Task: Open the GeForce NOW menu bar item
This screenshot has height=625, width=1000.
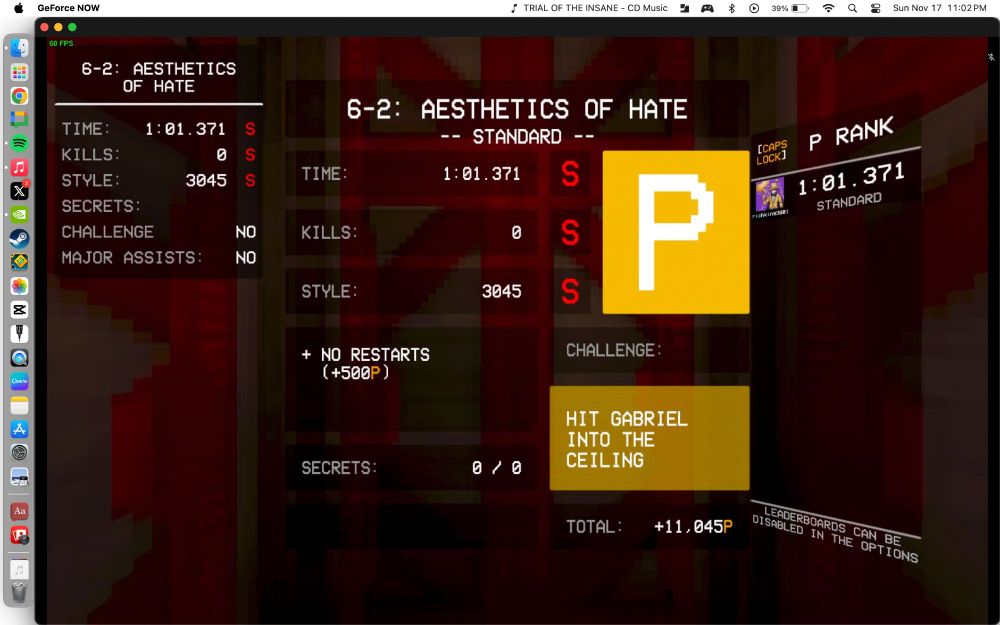Action: click(x=68, y=8)
